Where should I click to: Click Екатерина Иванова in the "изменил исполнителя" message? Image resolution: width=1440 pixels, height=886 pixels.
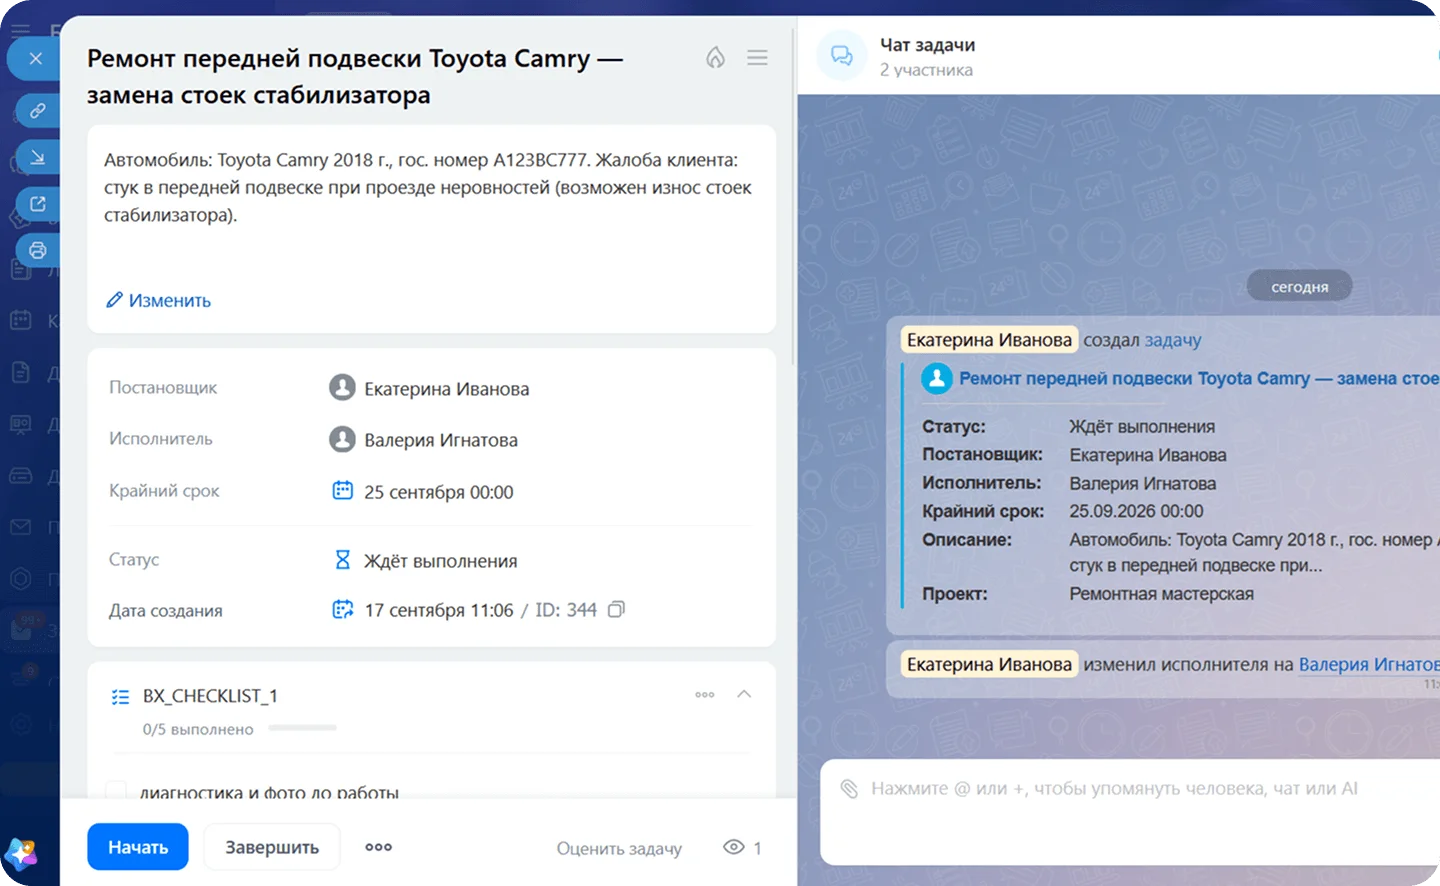[989, 664]
